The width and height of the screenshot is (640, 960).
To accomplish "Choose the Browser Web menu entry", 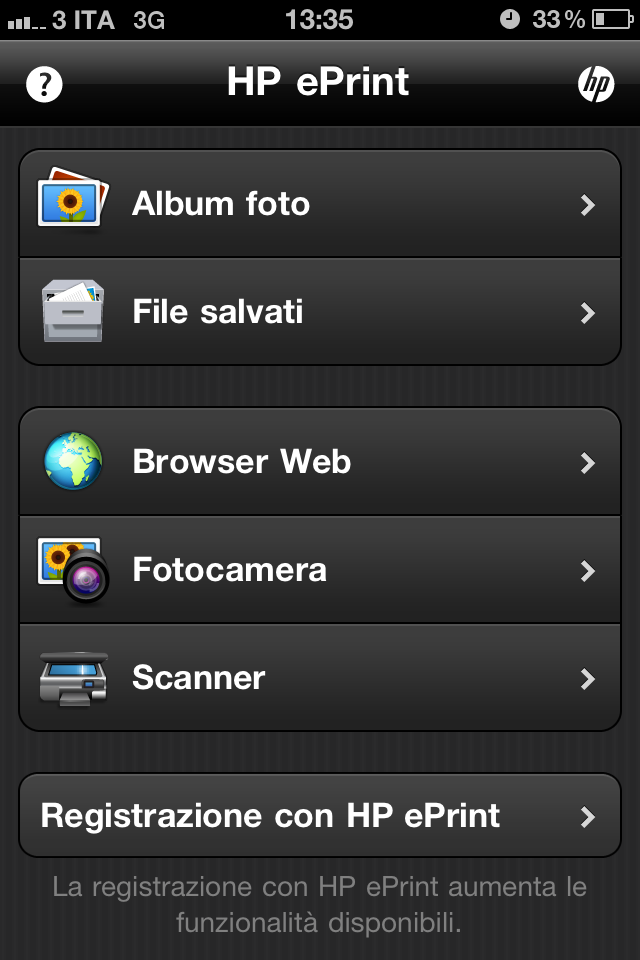I will click(242, 462).
